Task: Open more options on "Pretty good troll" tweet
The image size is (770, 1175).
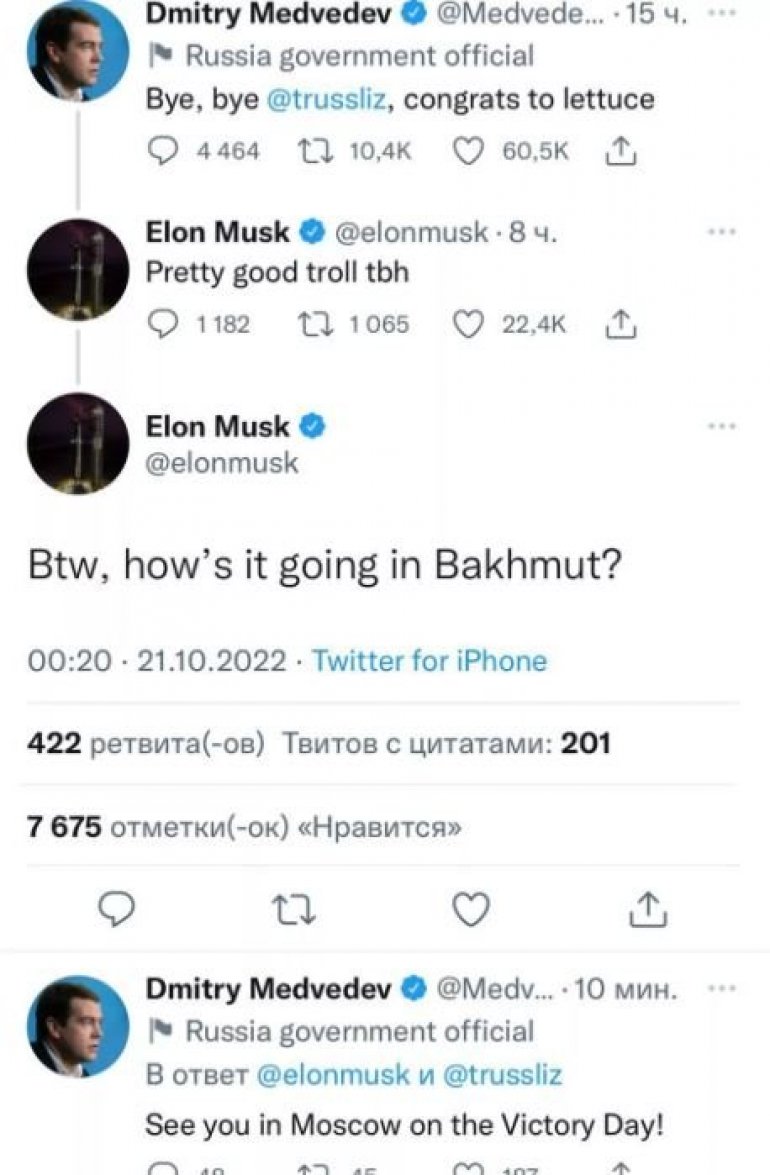Action: click(720, 232)
